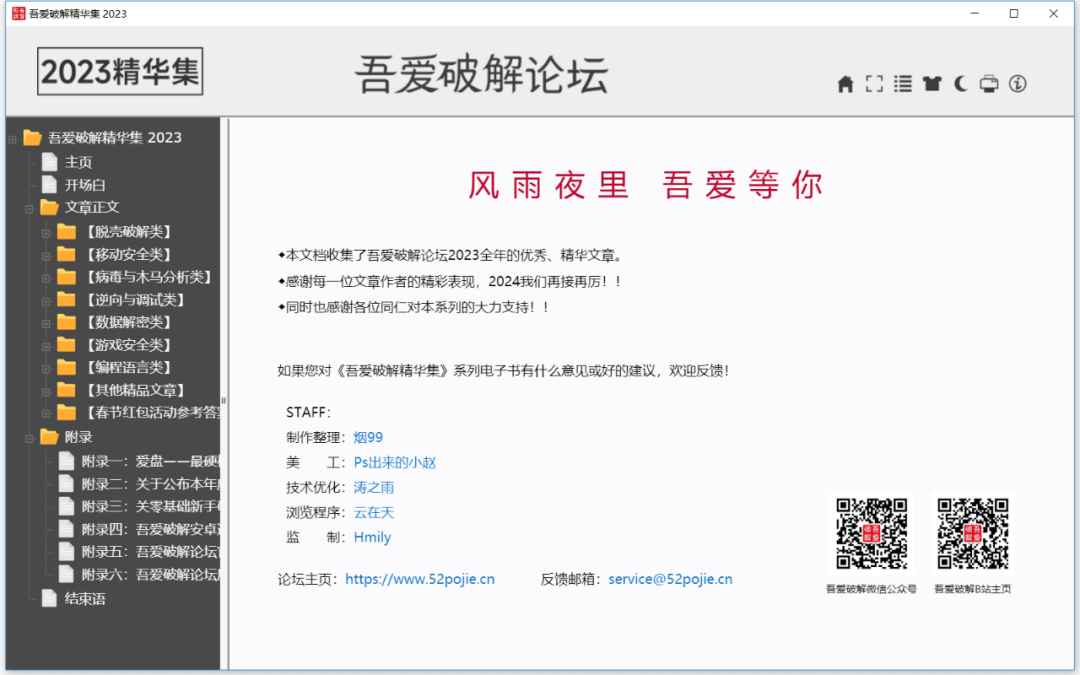Open the 开场白 page

tap(85, 185)
